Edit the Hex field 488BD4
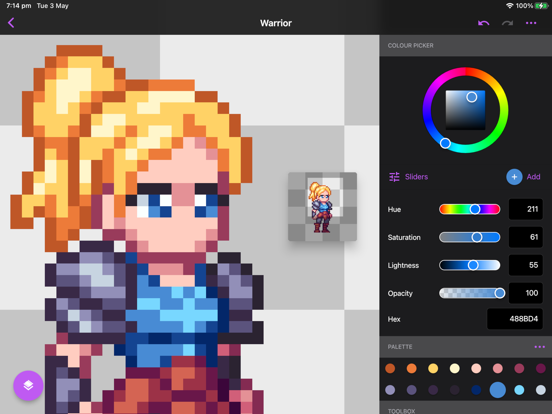Screen dimensions: 552x414 coord(515,319)
